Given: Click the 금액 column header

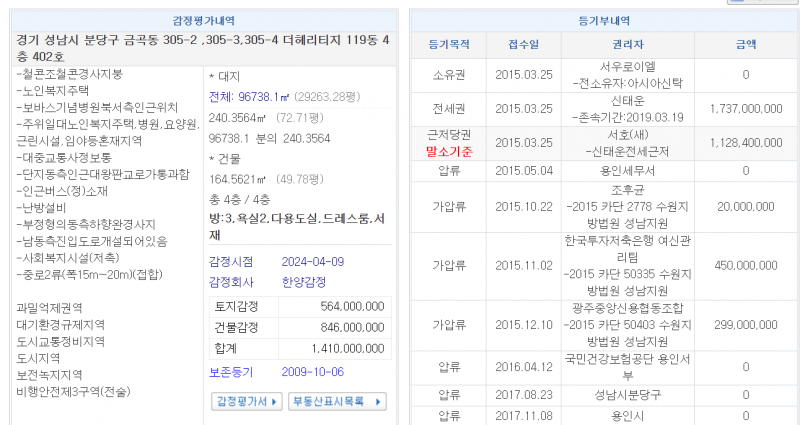Looking at the screenshot, I should 746,45.
